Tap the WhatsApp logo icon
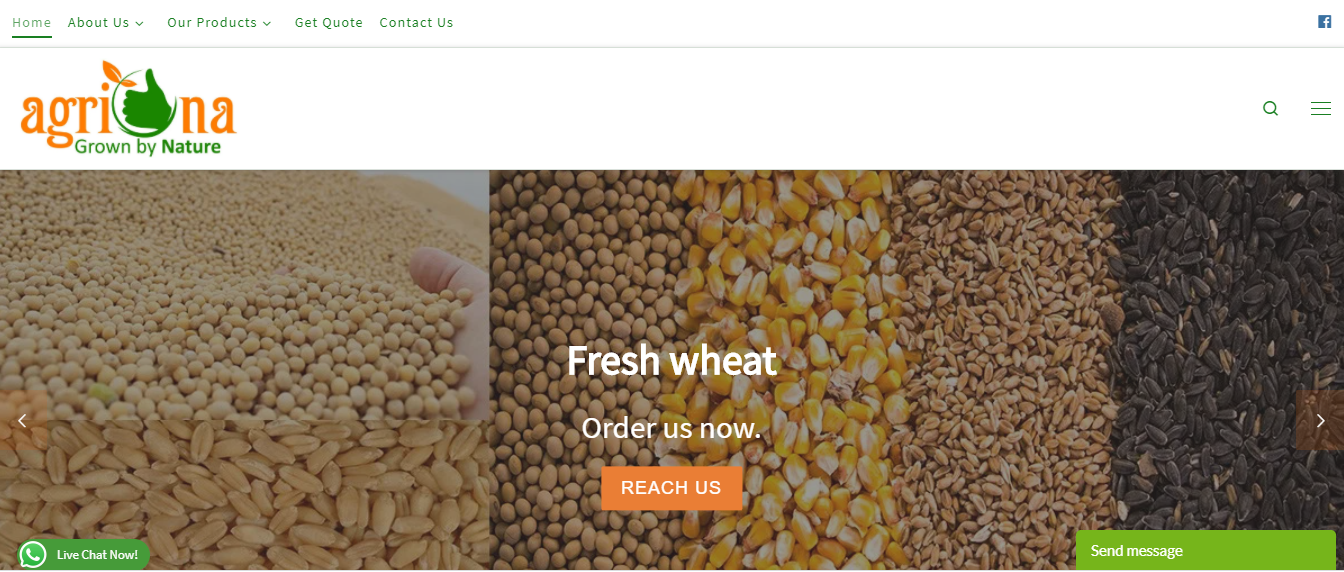 point(33,555)
